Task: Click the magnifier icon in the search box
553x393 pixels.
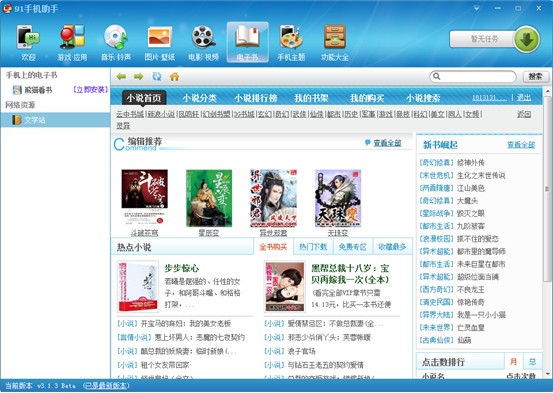Action: click(437, 76)
